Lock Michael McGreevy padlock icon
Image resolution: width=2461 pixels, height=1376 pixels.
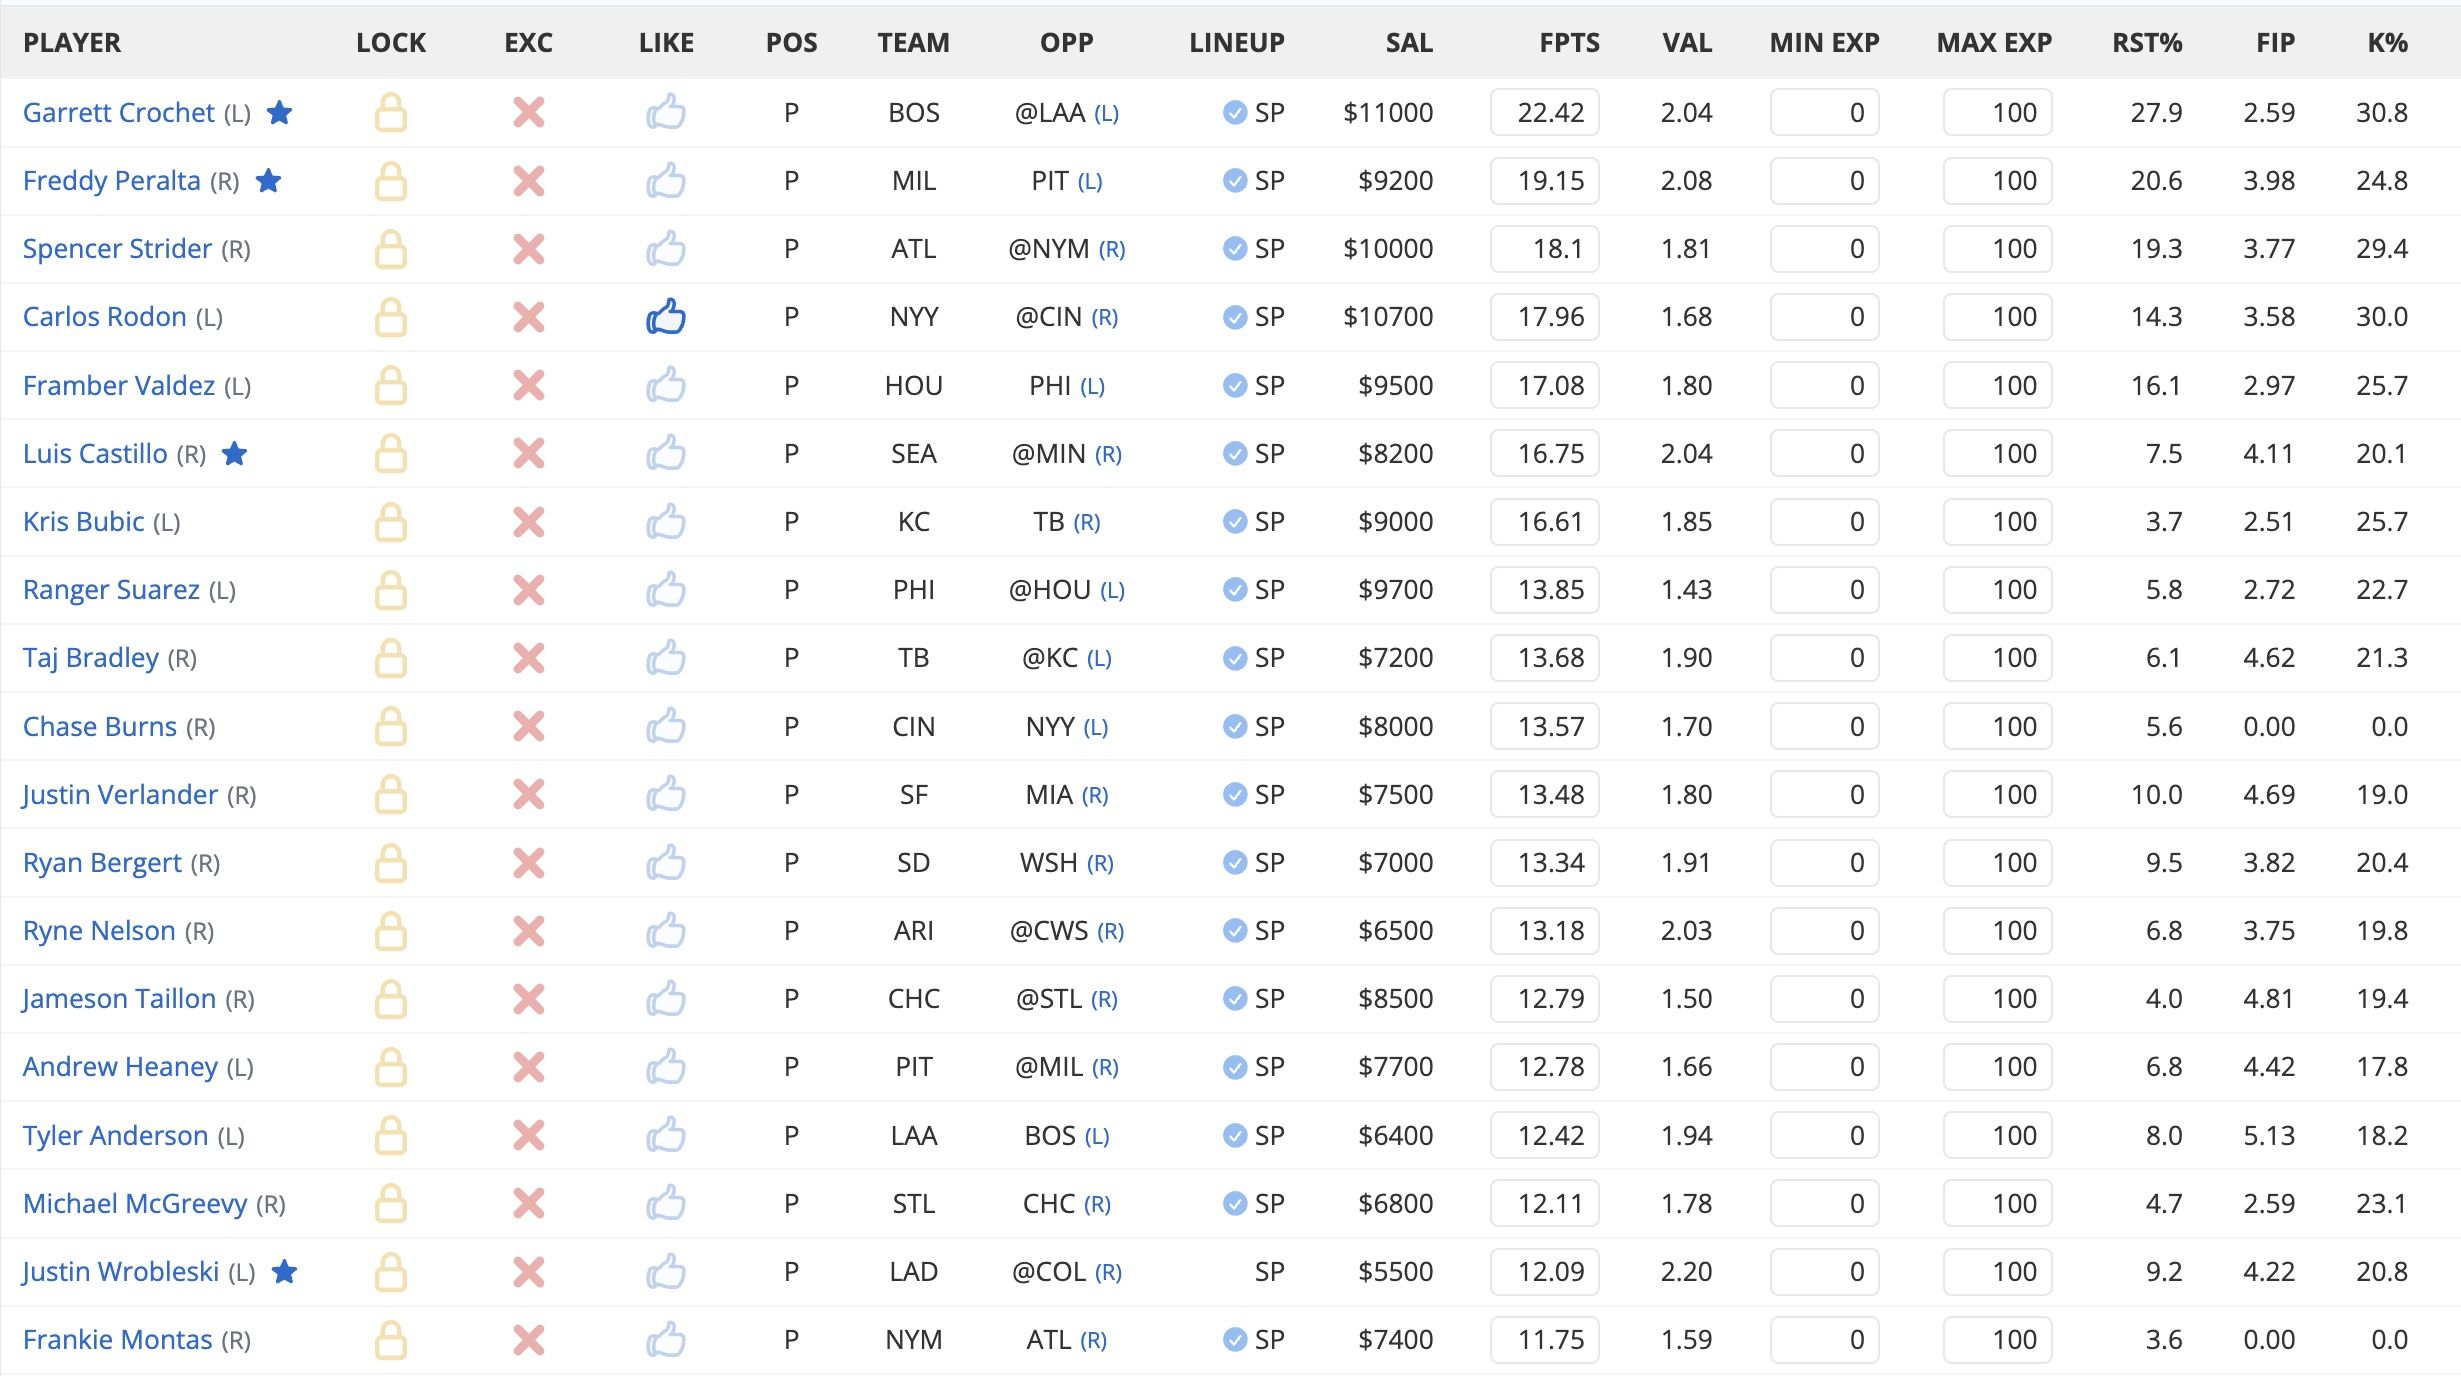point(390,1204)
